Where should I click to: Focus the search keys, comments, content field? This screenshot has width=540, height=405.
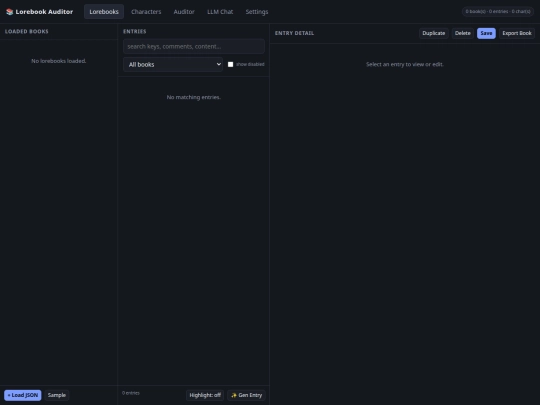[x=194, y=46]
